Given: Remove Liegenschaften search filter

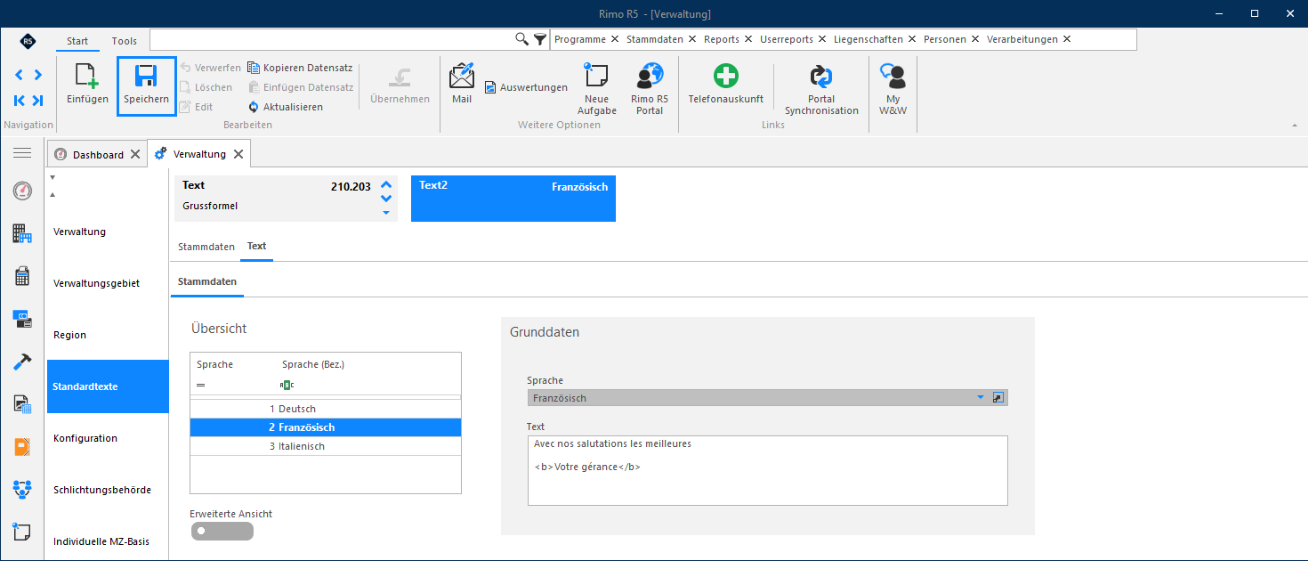Looking at the screenshot, I should pos(910,39).
